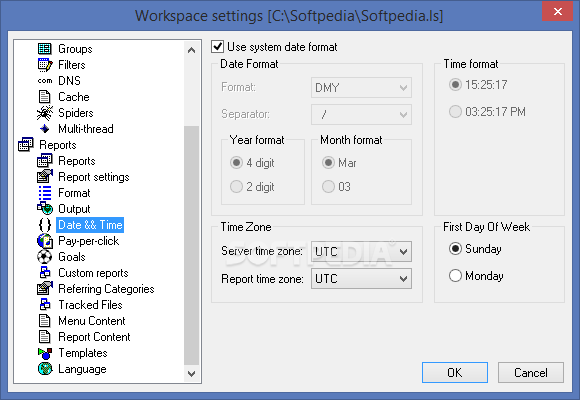This screenshot has height=400, width=580.
Task: Click the Goals soccer ball icon
Action: coord(45,257)
